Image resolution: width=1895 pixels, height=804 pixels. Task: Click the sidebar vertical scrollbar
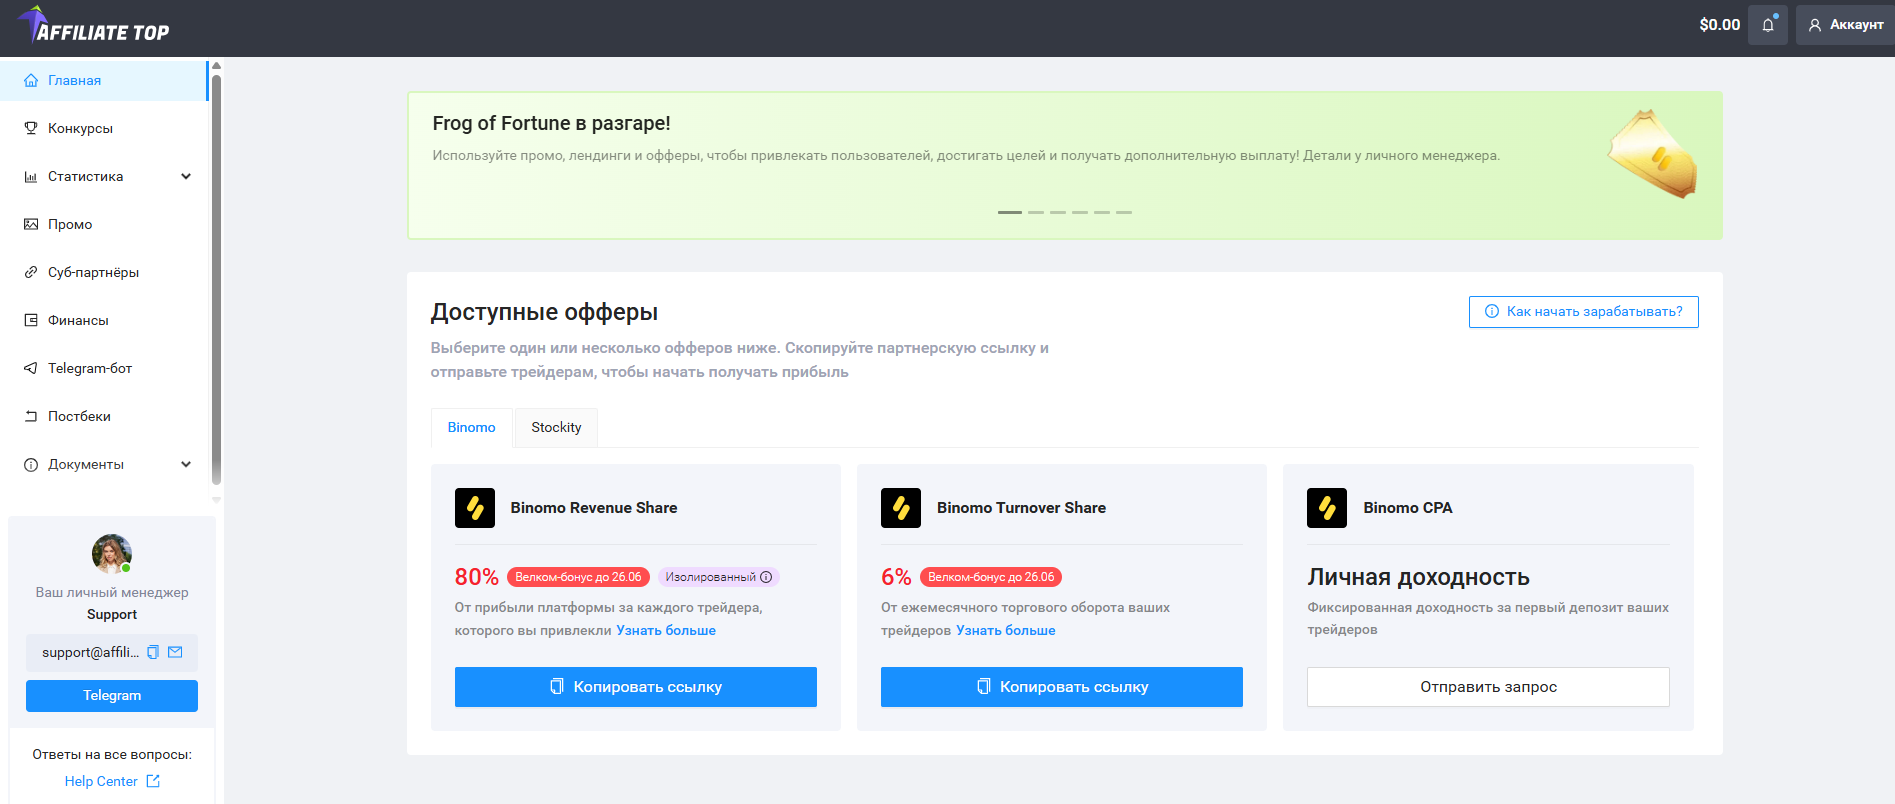pyautogui.click(x=216, y=278)
